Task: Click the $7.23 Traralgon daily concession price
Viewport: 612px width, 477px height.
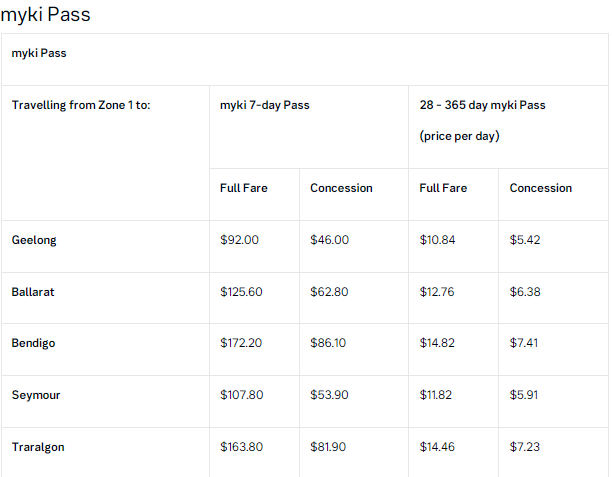Action: point(525,447)
